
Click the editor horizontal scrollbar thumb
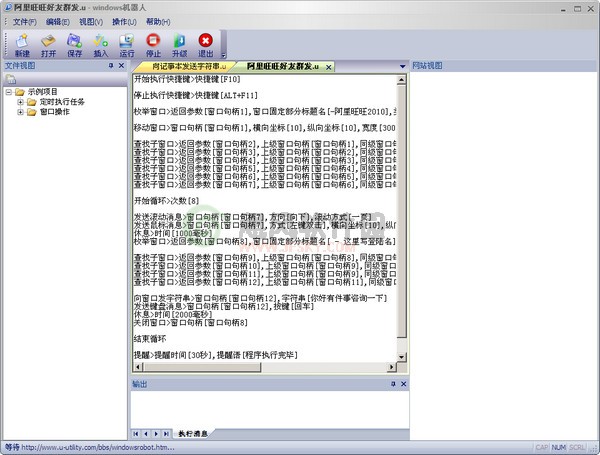202,367
